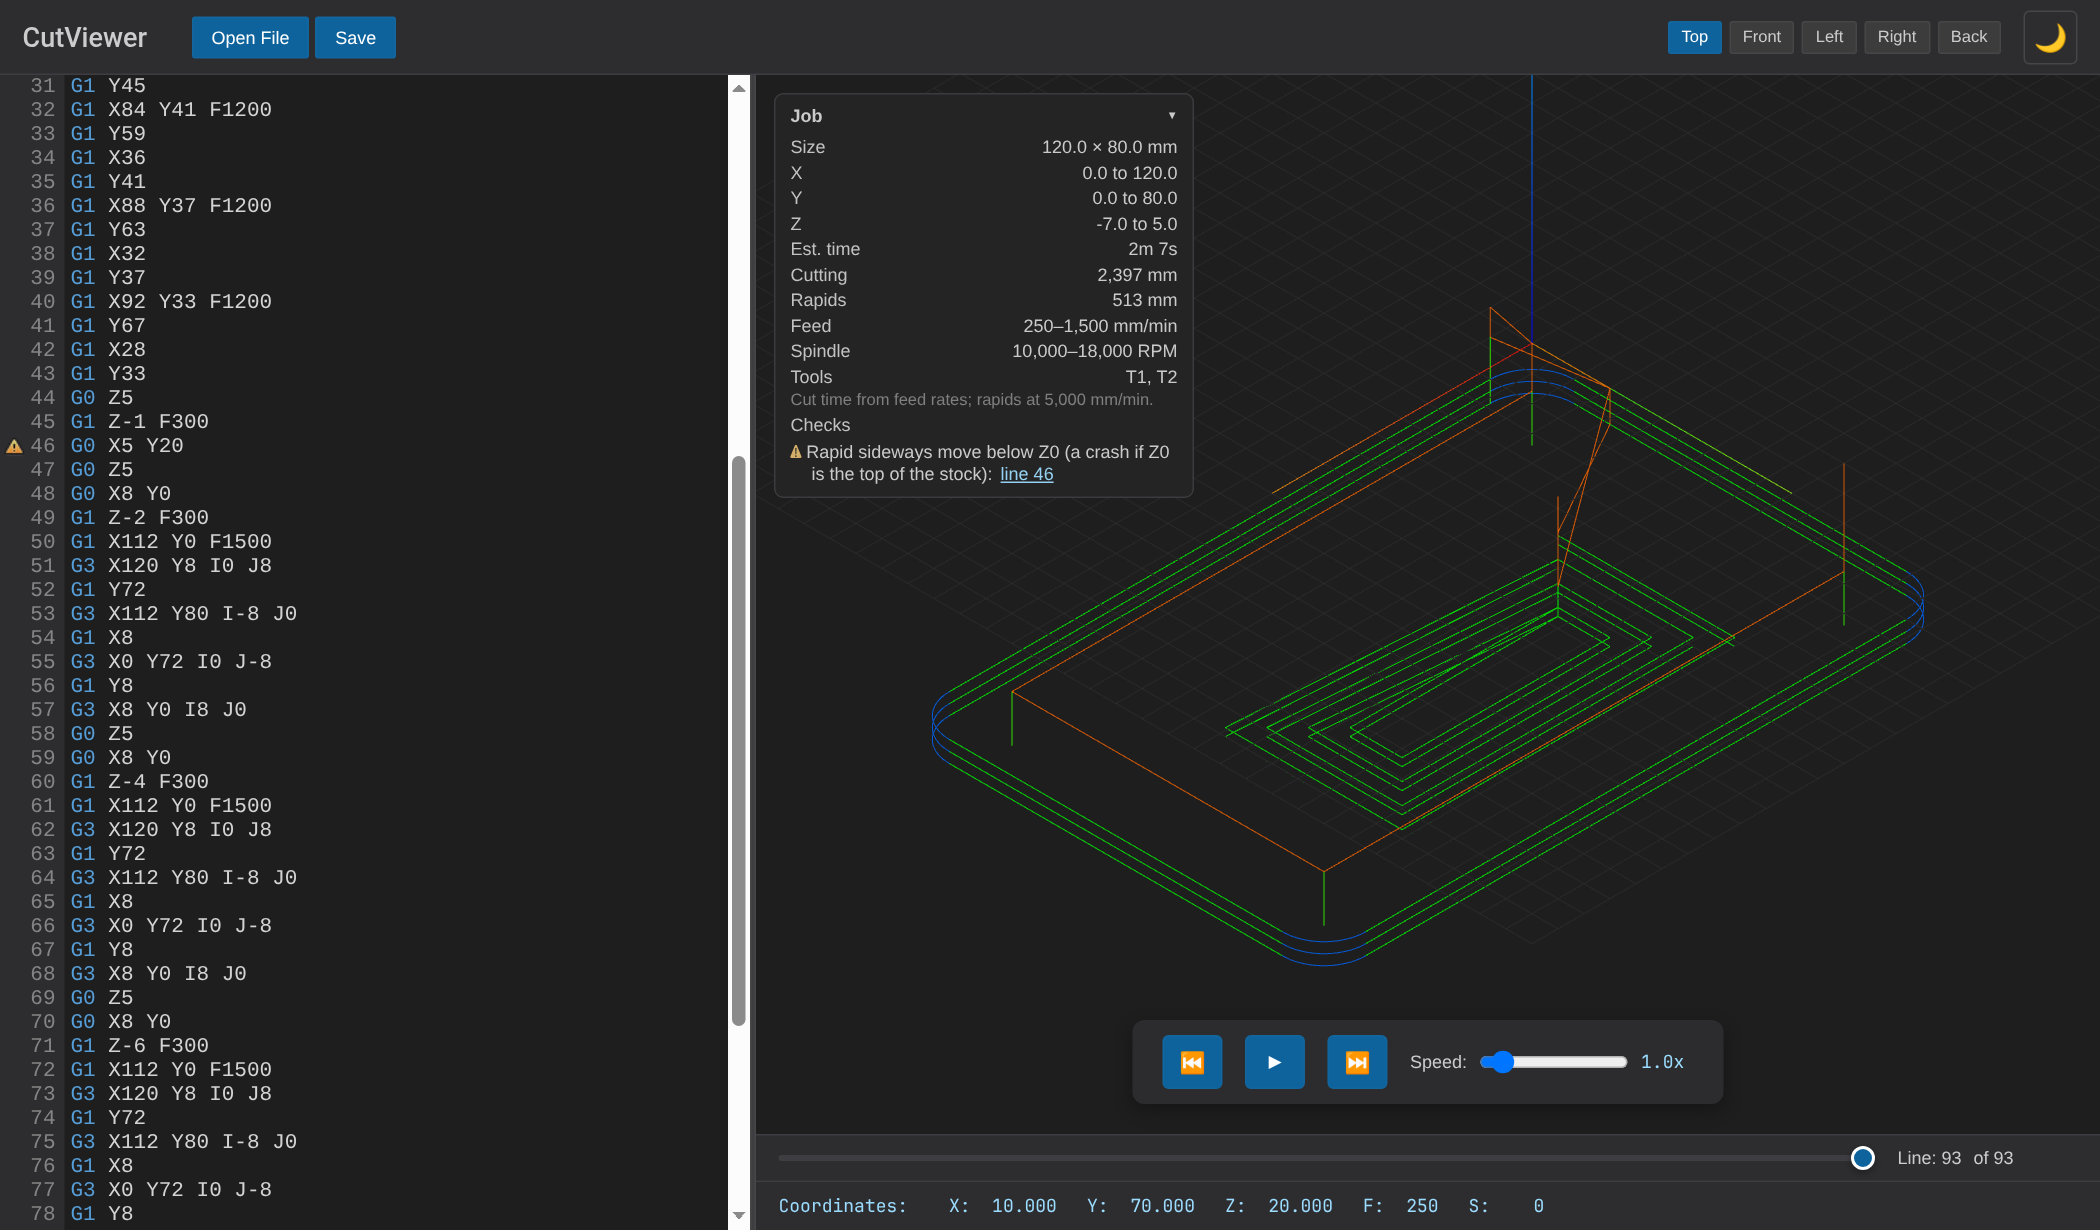Rewind playback to start
Screen dimensions: 2100x1230
click(1192, 1062)
